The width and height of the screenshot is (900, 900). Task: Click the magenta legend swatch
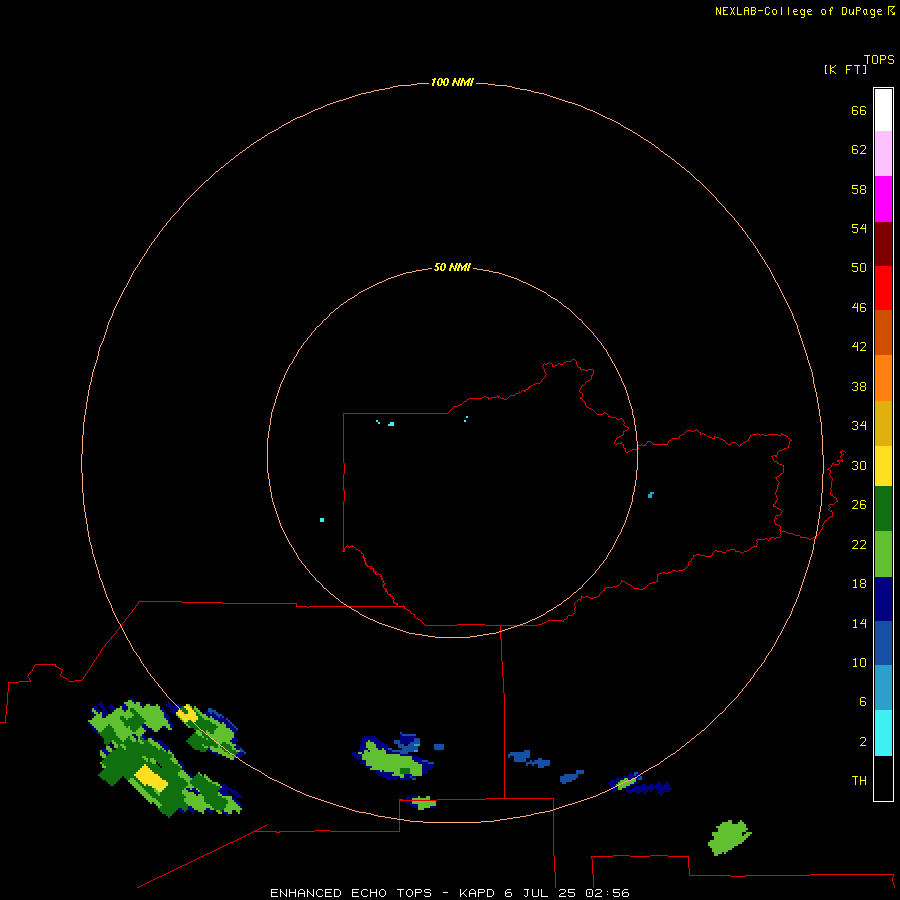[883, 199]
